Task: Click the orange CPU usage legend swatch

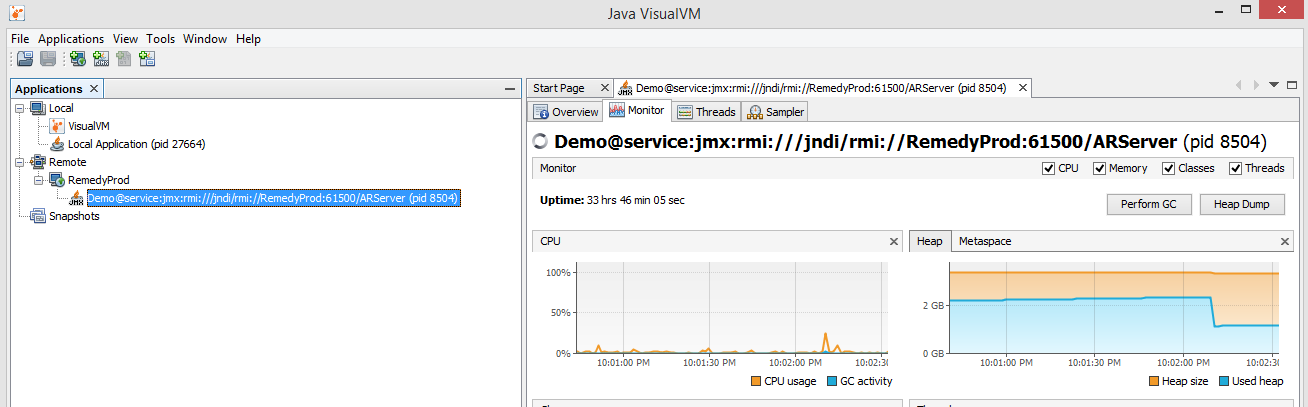Action: tap(755, 381)
